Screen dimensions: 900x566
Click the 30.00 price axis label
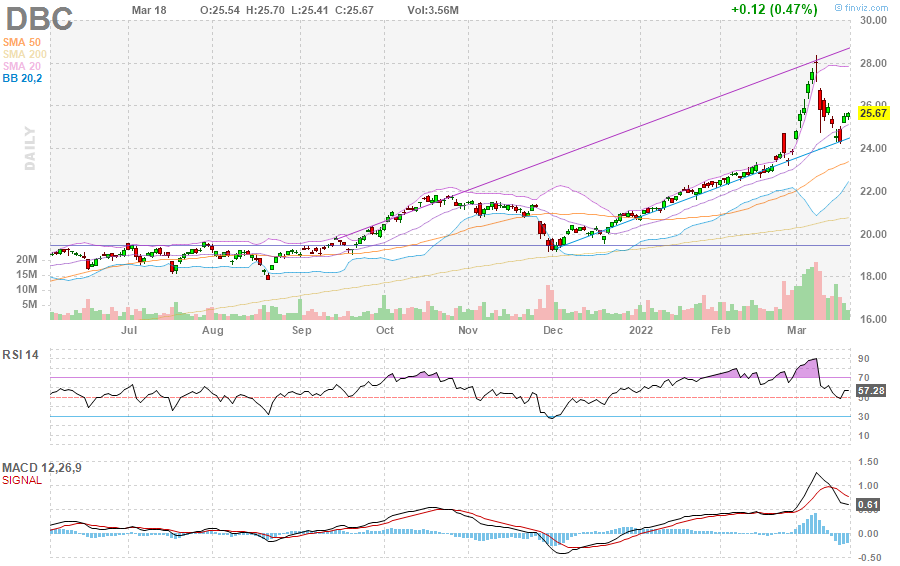[873, 21]
